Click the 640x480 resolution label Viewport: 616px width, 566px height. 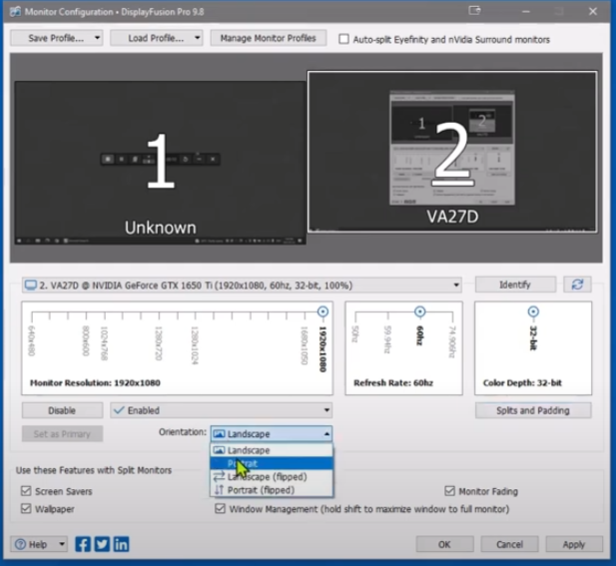(32, 341)
